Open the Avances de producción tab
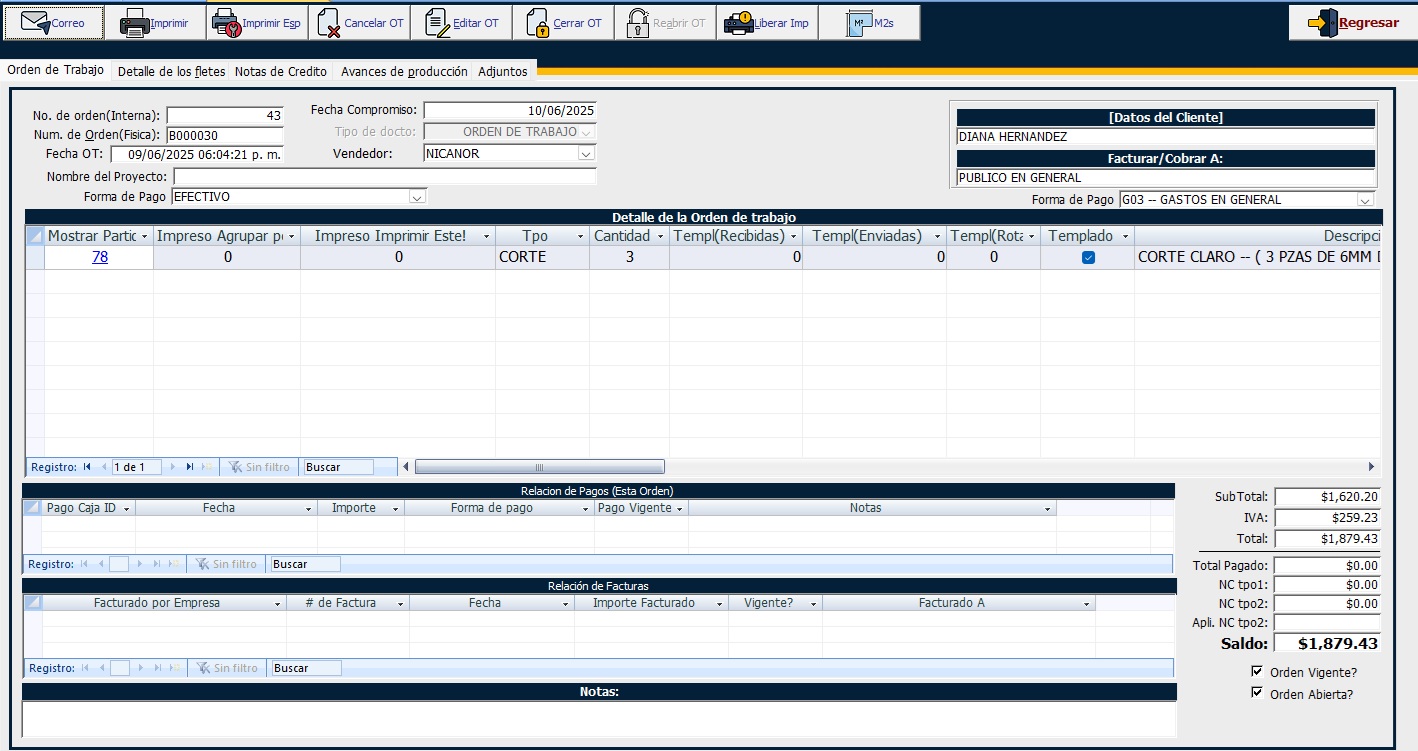 [404, 72]
